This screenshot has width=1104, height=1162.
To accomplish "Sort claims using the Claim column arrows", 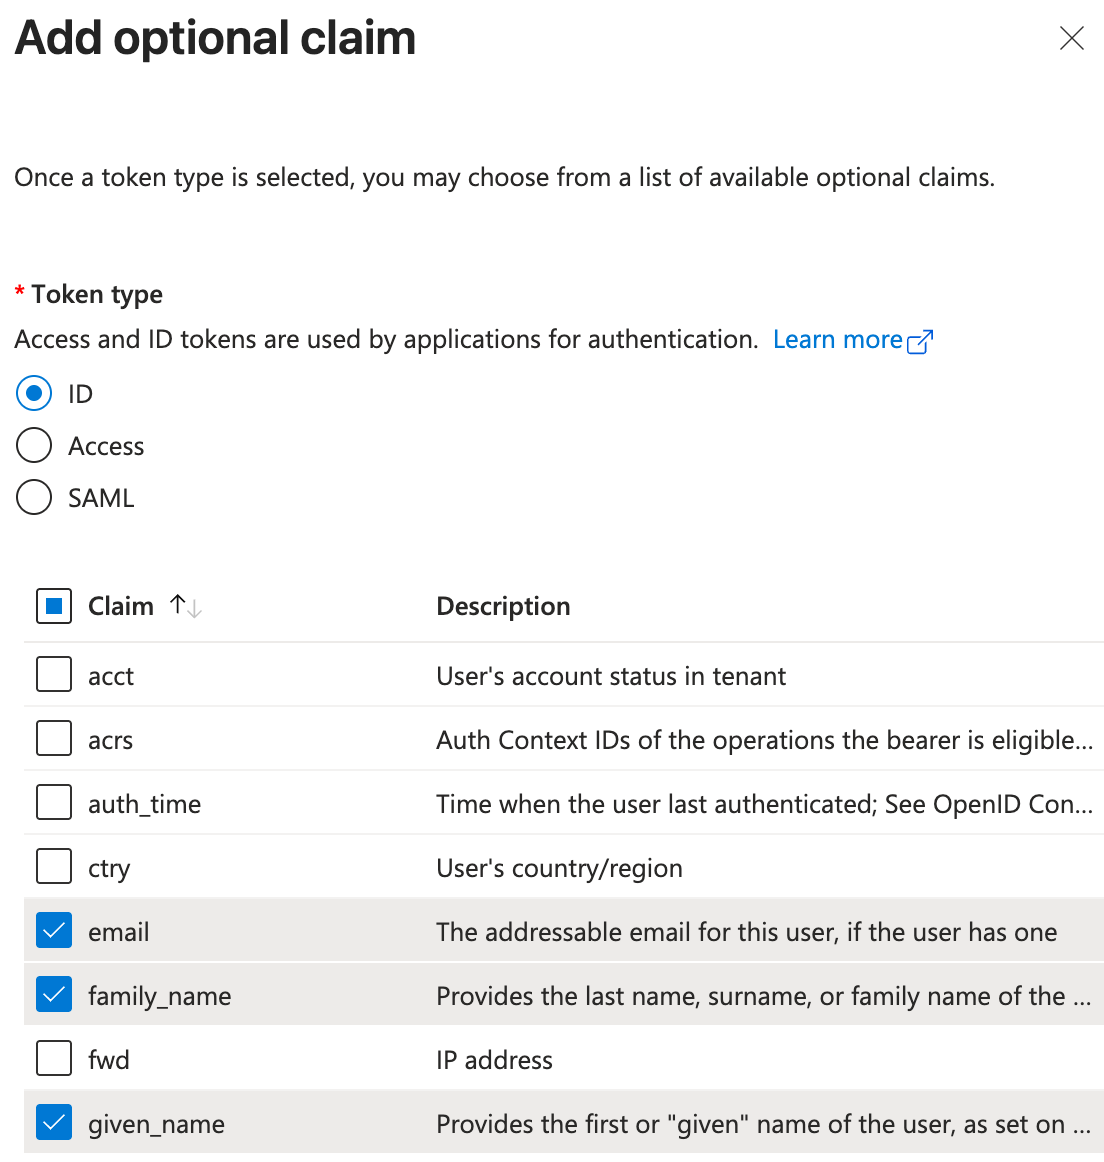I will point(186,606).
